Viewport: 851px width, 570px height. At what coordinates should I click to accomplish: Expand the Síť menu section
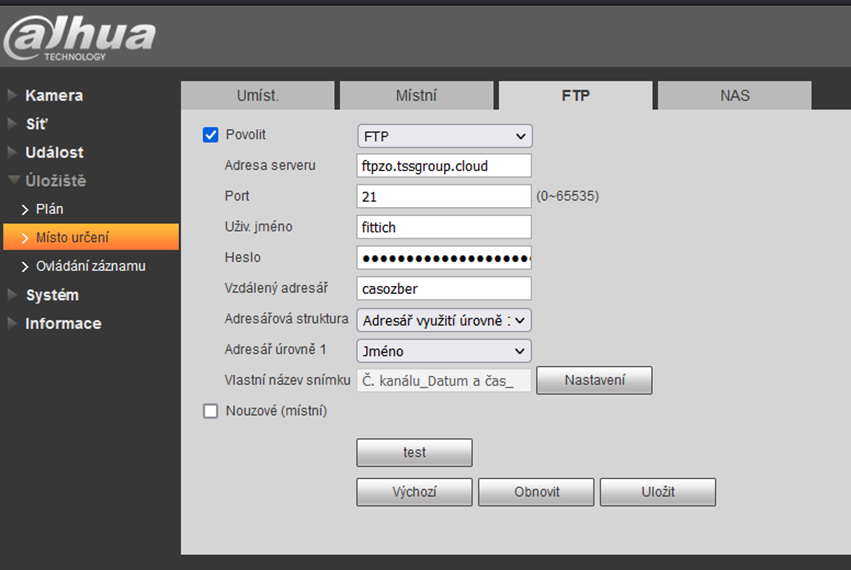36,124
